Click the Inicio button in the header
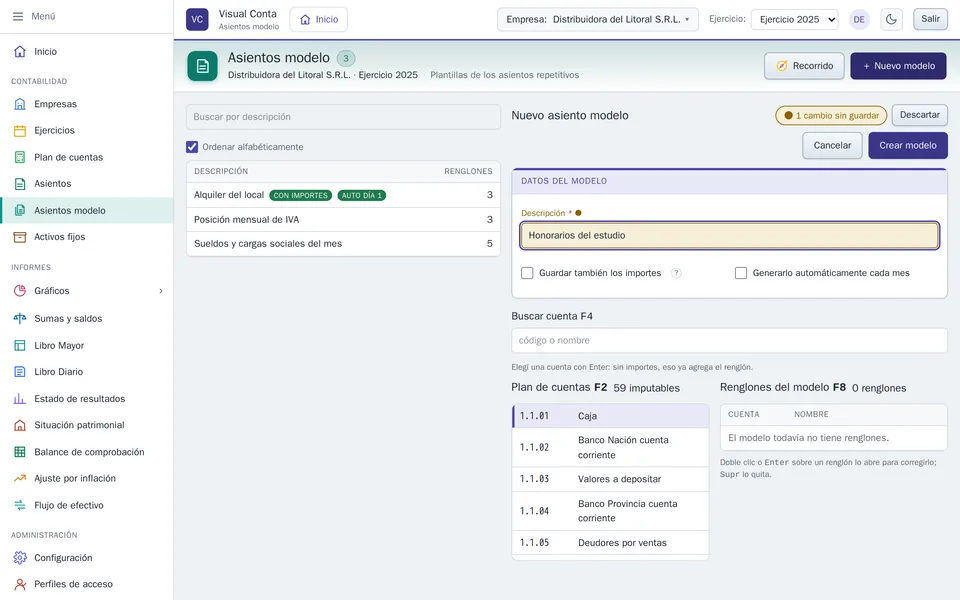The width and height of the screenshot is (960, 600). [x=318, y=19]
